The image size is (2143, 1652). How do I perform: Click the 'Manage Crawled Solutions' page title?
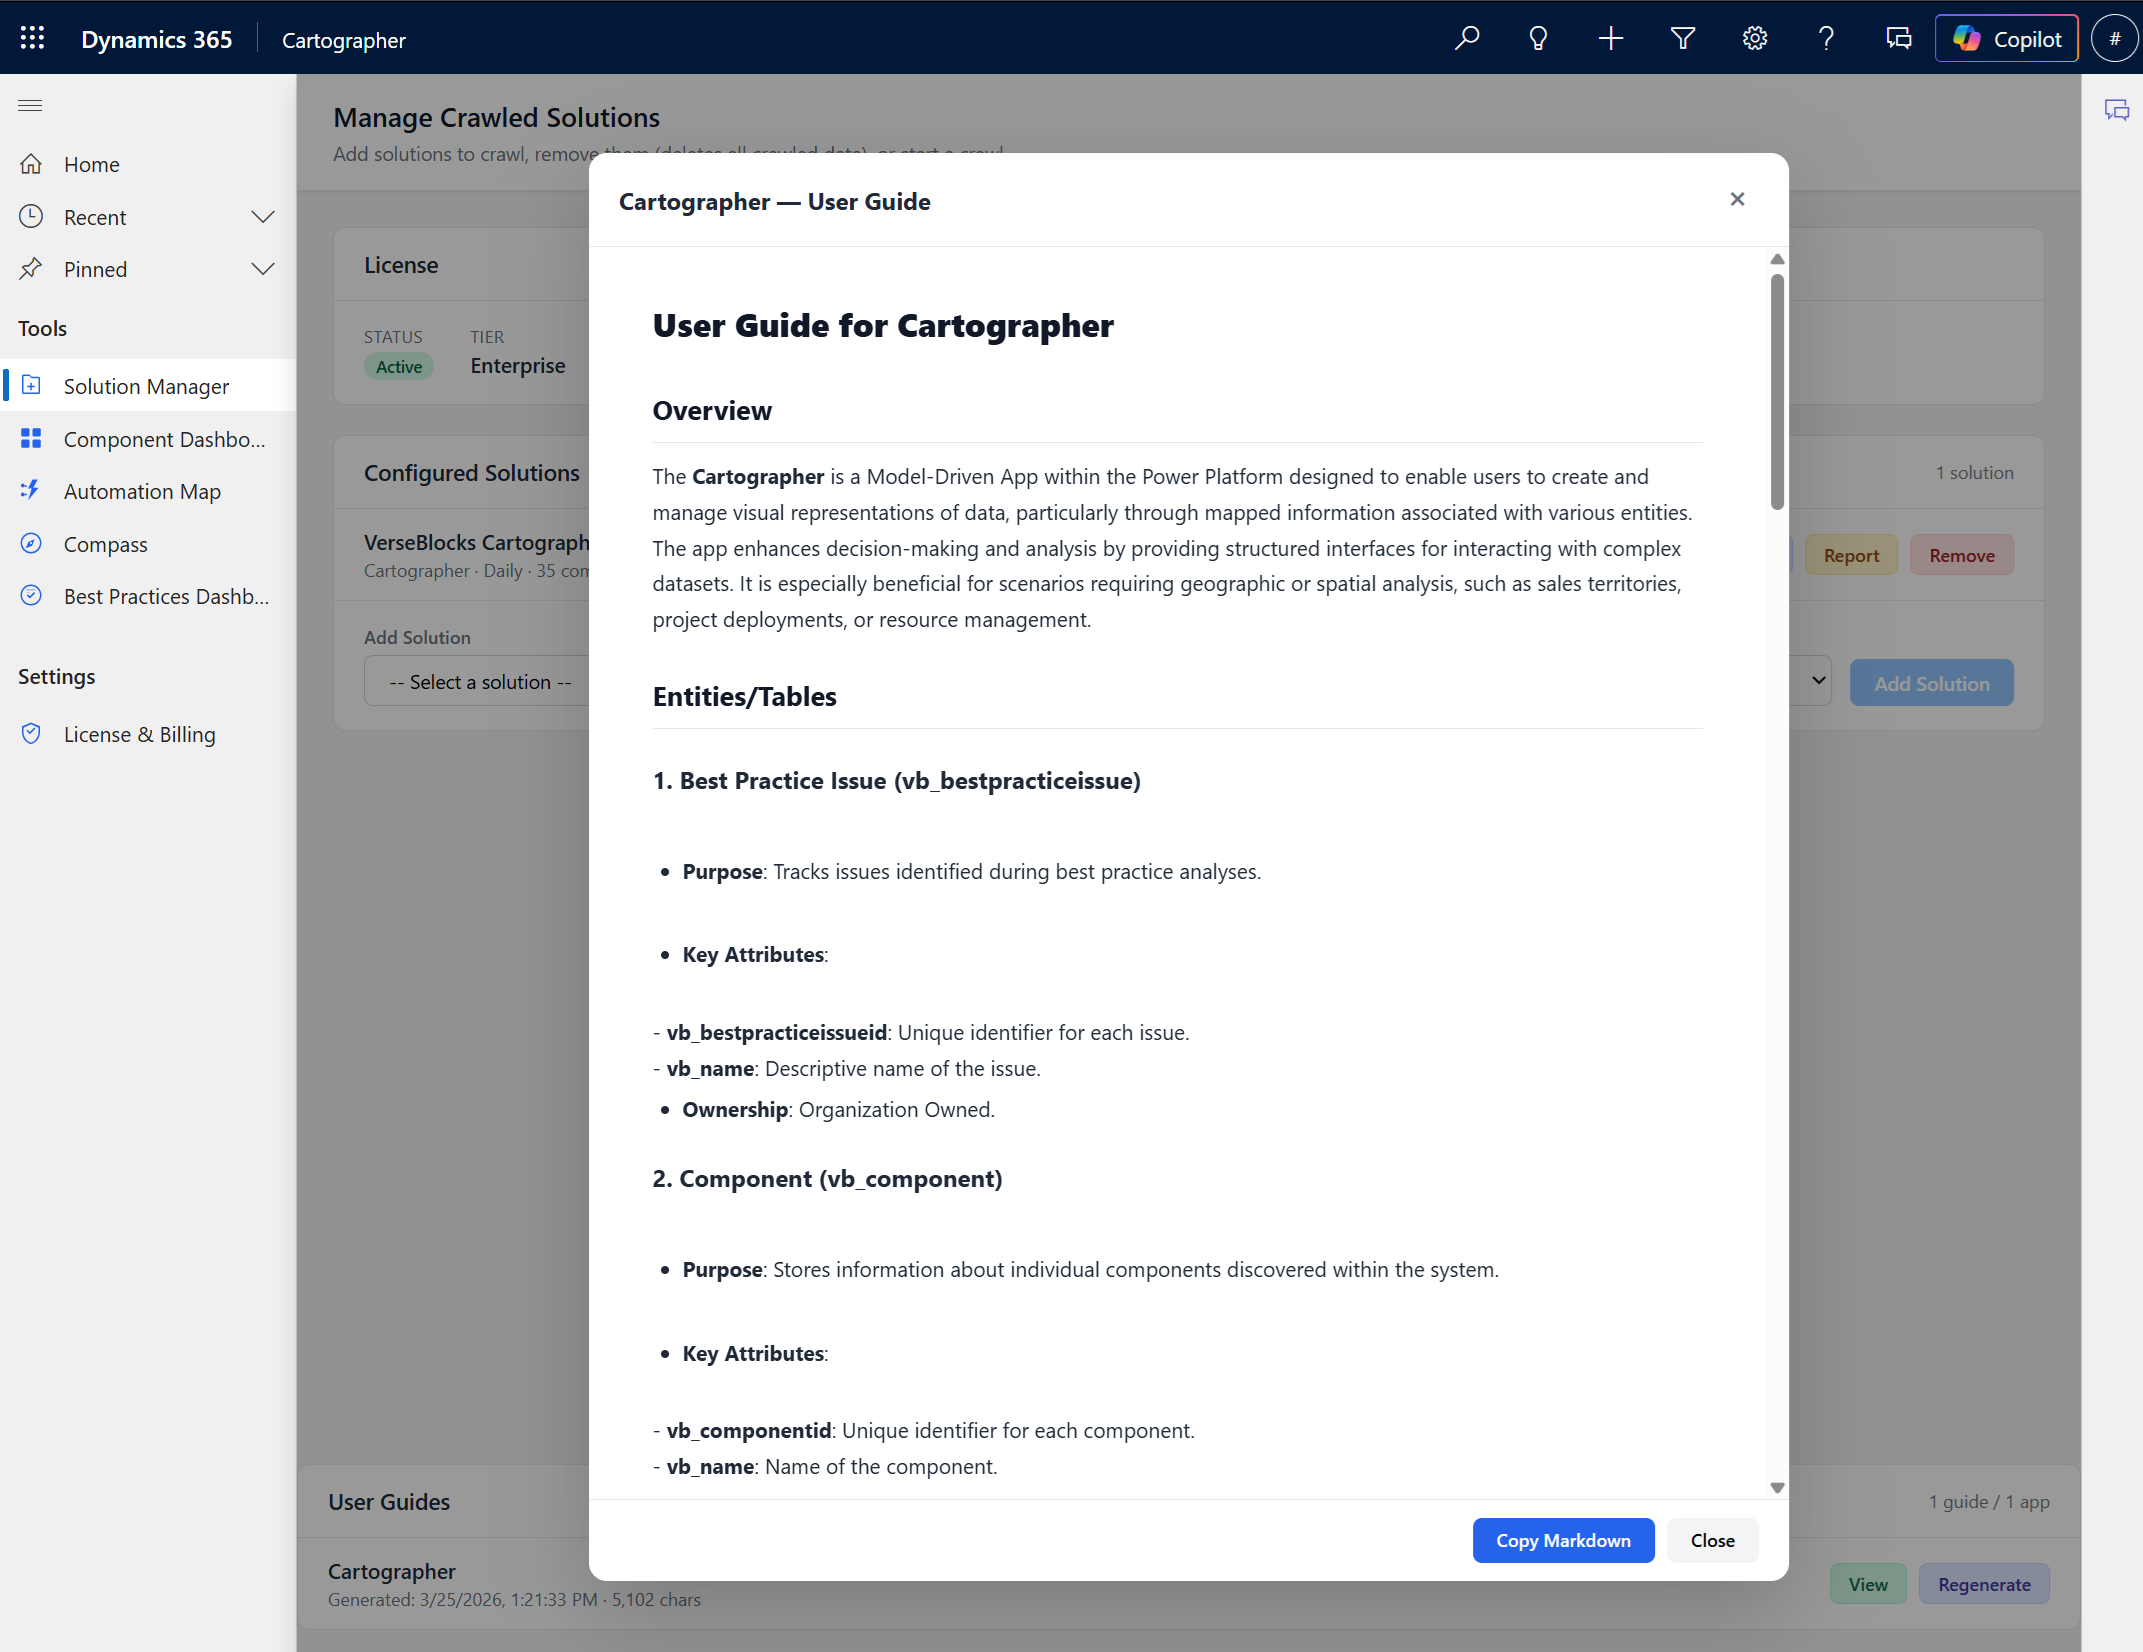[x=496, y=118]
